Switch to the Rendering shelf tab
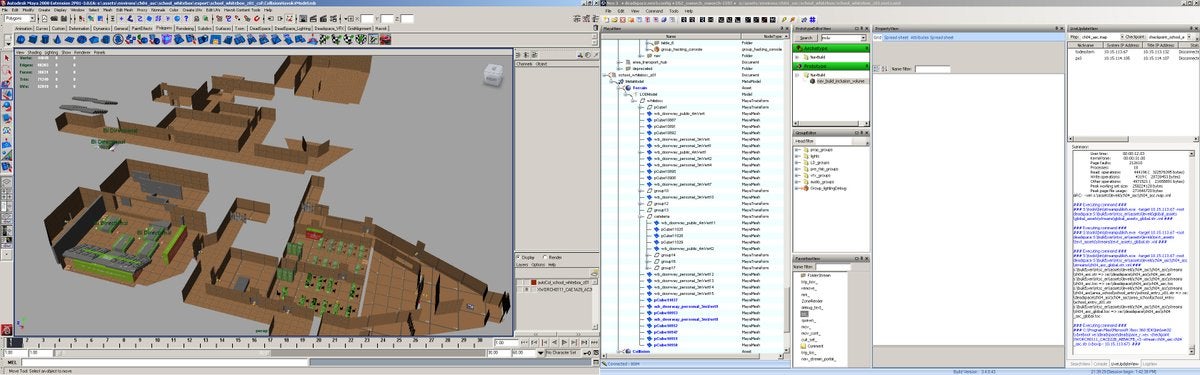The width and height of the screenshot is (1200, 375). (185, 28)
